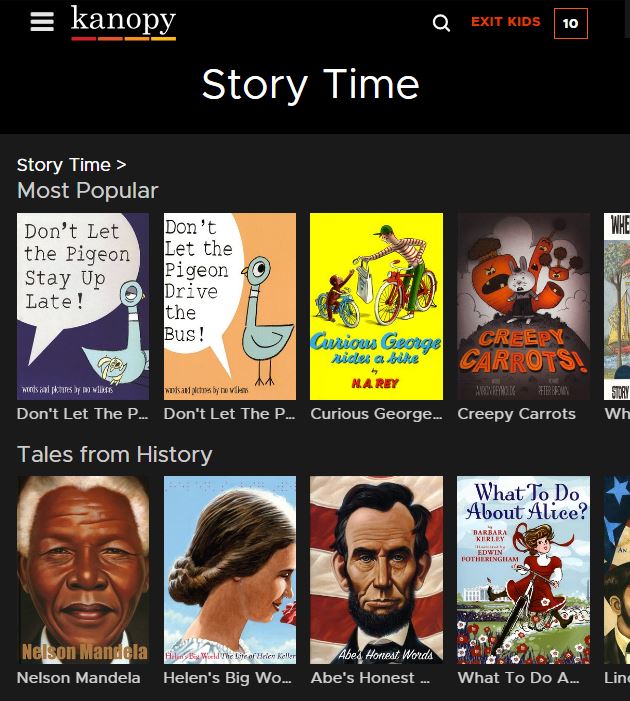Click the Creepy Carrots title text

(x=516, y=414)
